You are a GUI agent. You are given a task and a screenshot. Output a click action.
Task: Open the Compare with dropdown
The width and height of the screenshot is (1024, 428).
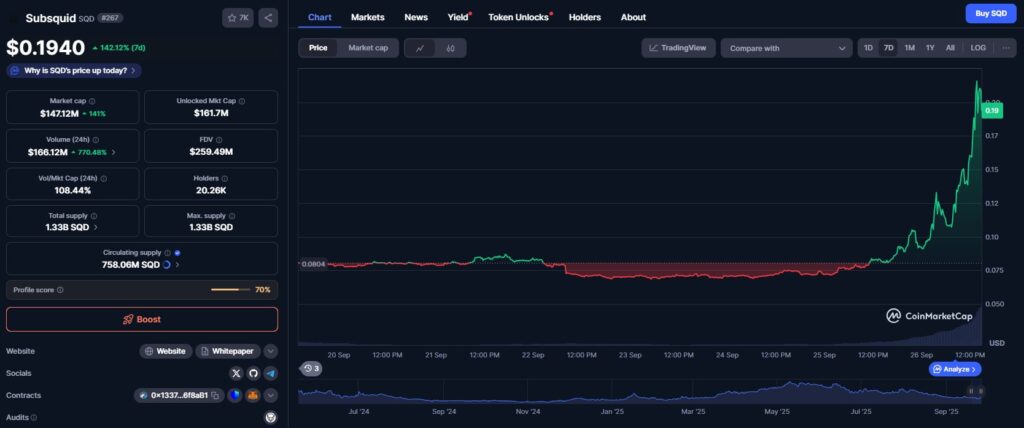tap(786, 48)
